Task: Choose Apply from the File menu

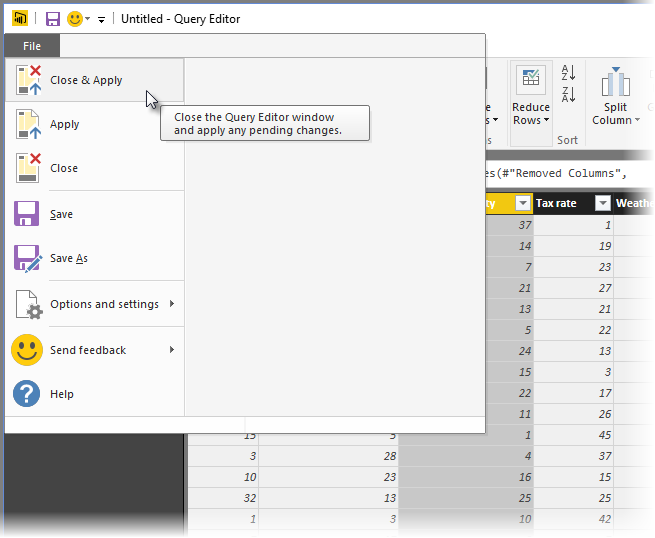Action: point(65,125)
